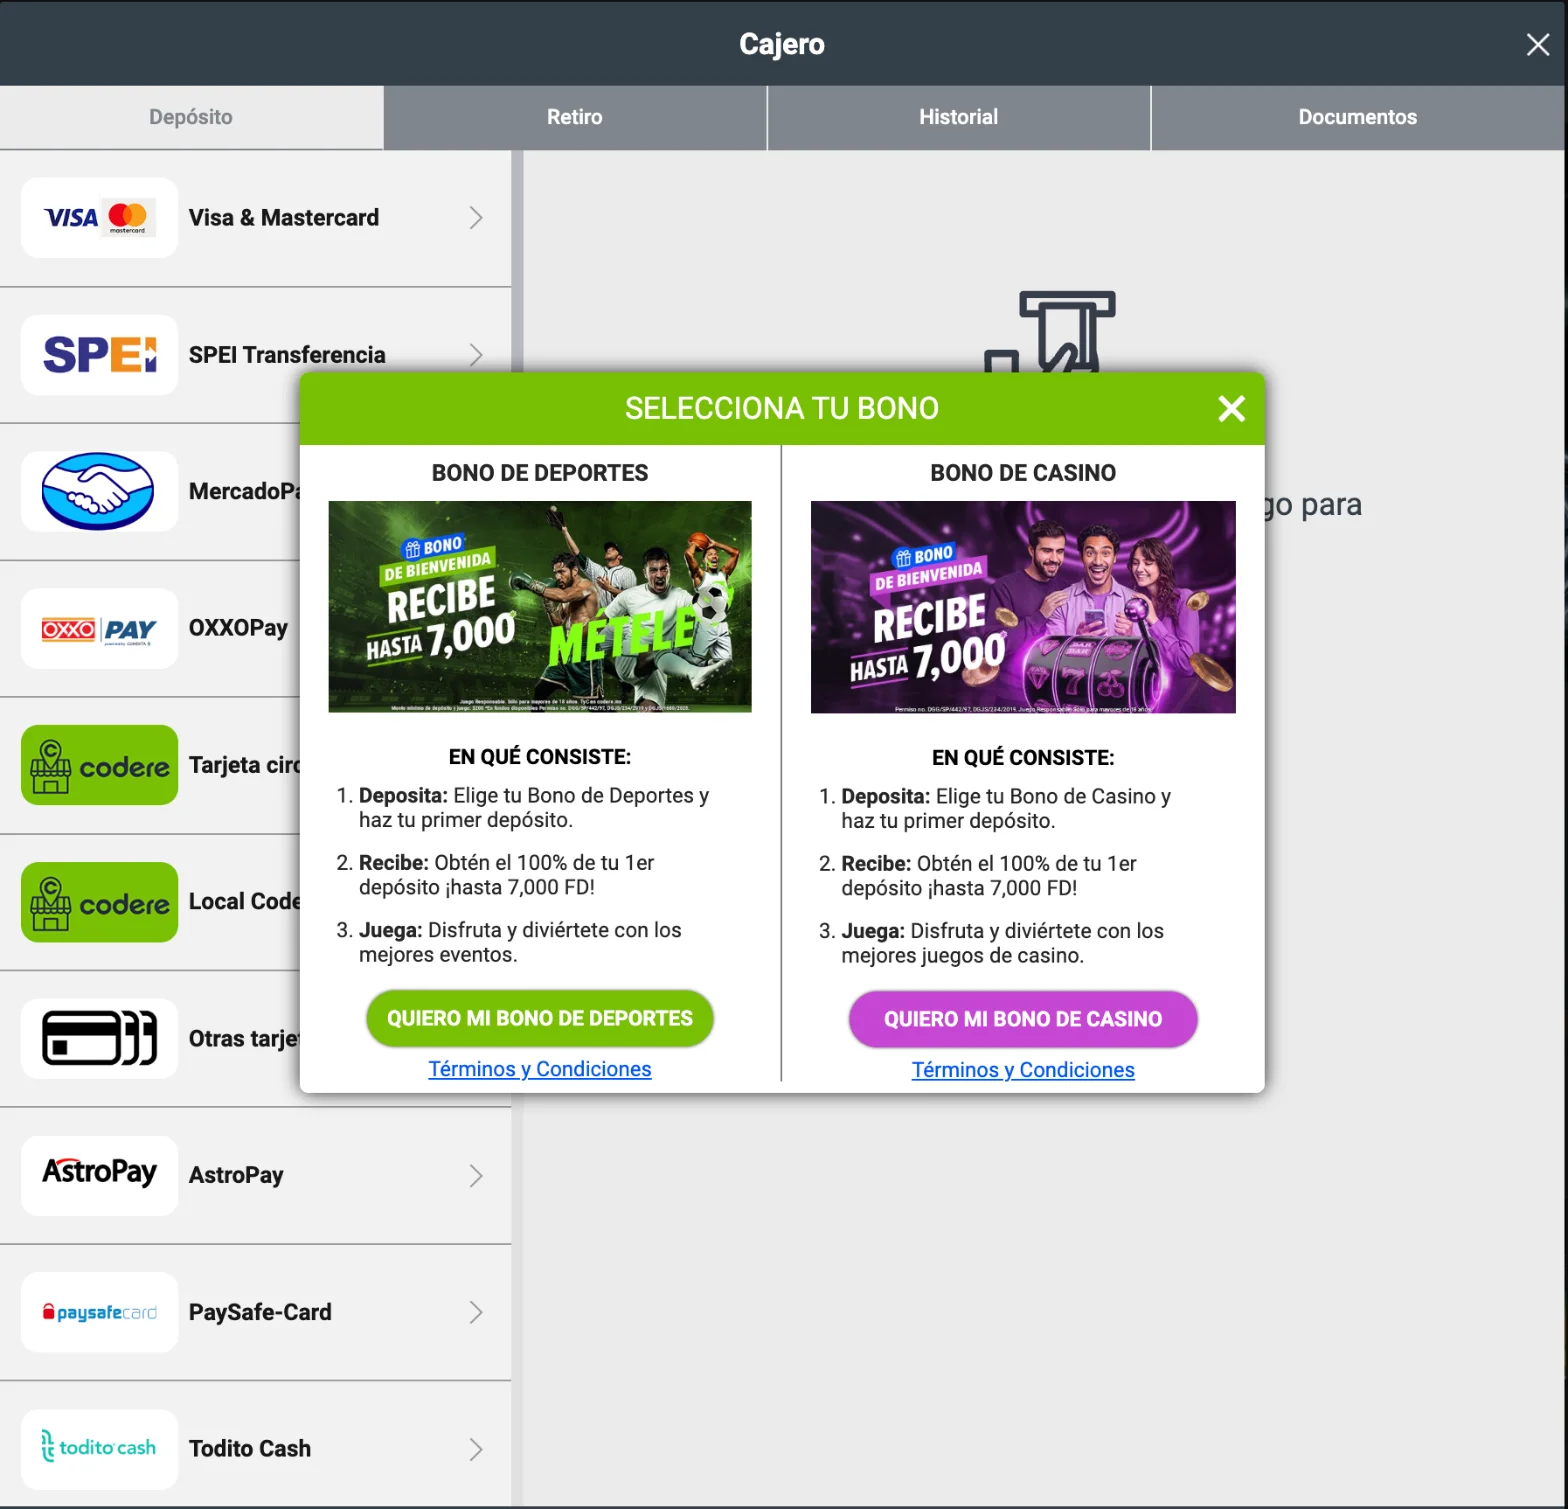
Task: Click the OXXO Pay logo icon
Action: click(x=99, y=628)
